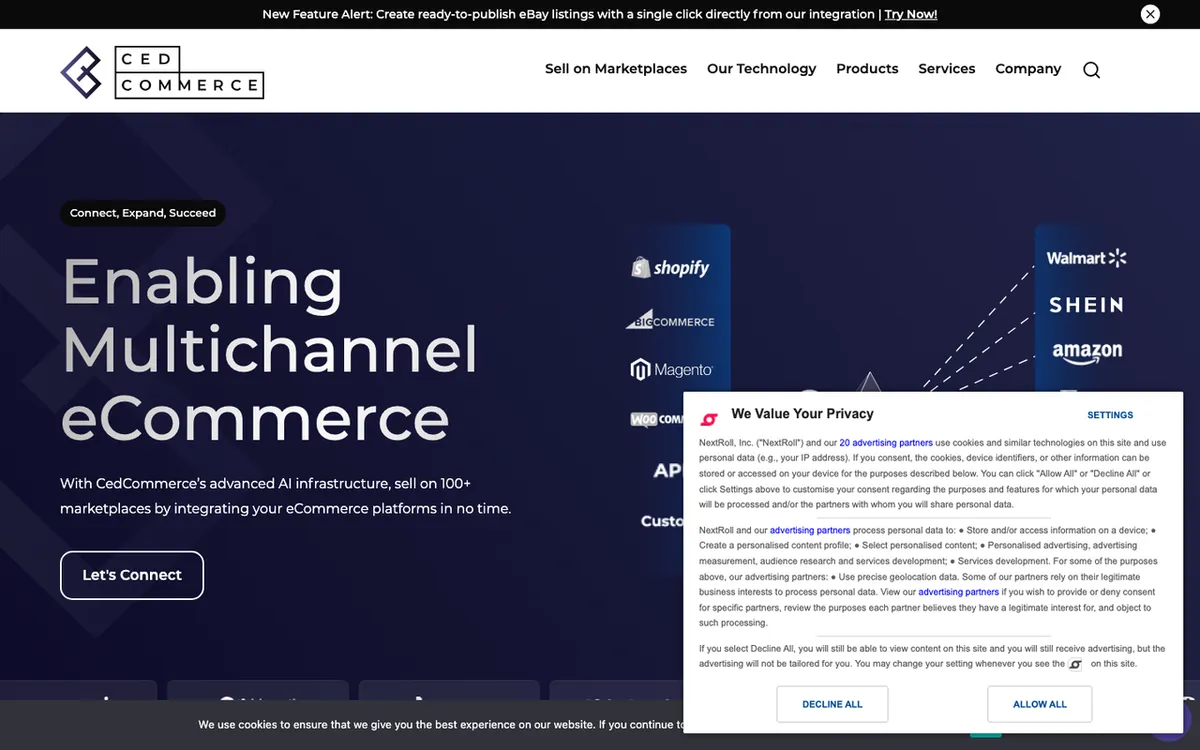
Task: Click the SHEIN logo
Action: (1086, 305)
